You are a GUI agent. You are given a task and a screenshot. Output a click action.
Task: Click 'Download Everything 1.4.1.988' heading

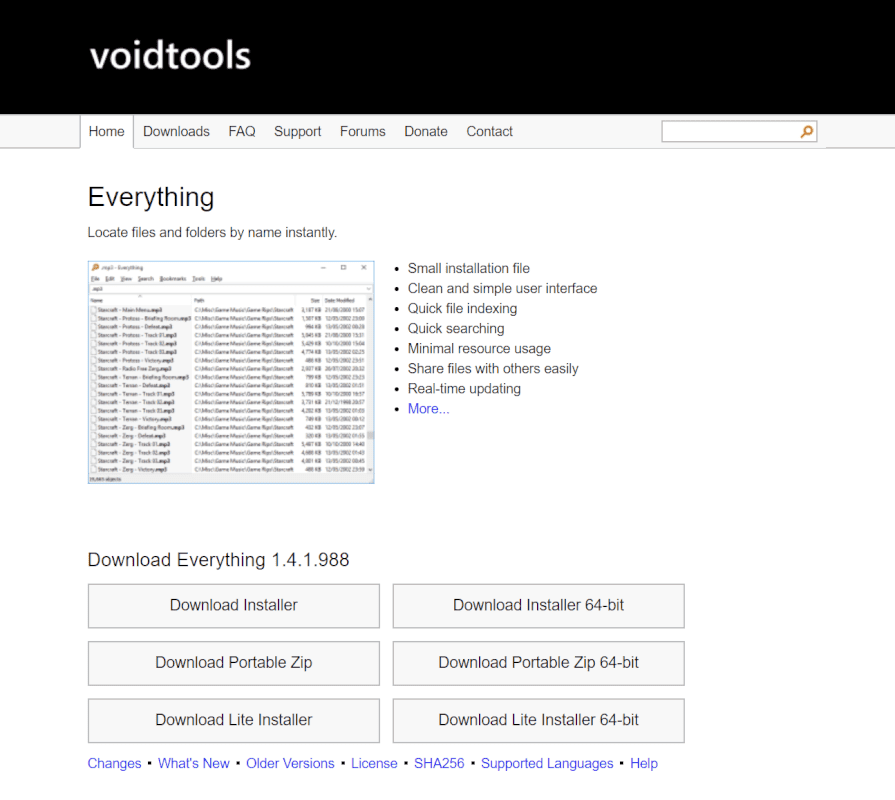[218, 560]
